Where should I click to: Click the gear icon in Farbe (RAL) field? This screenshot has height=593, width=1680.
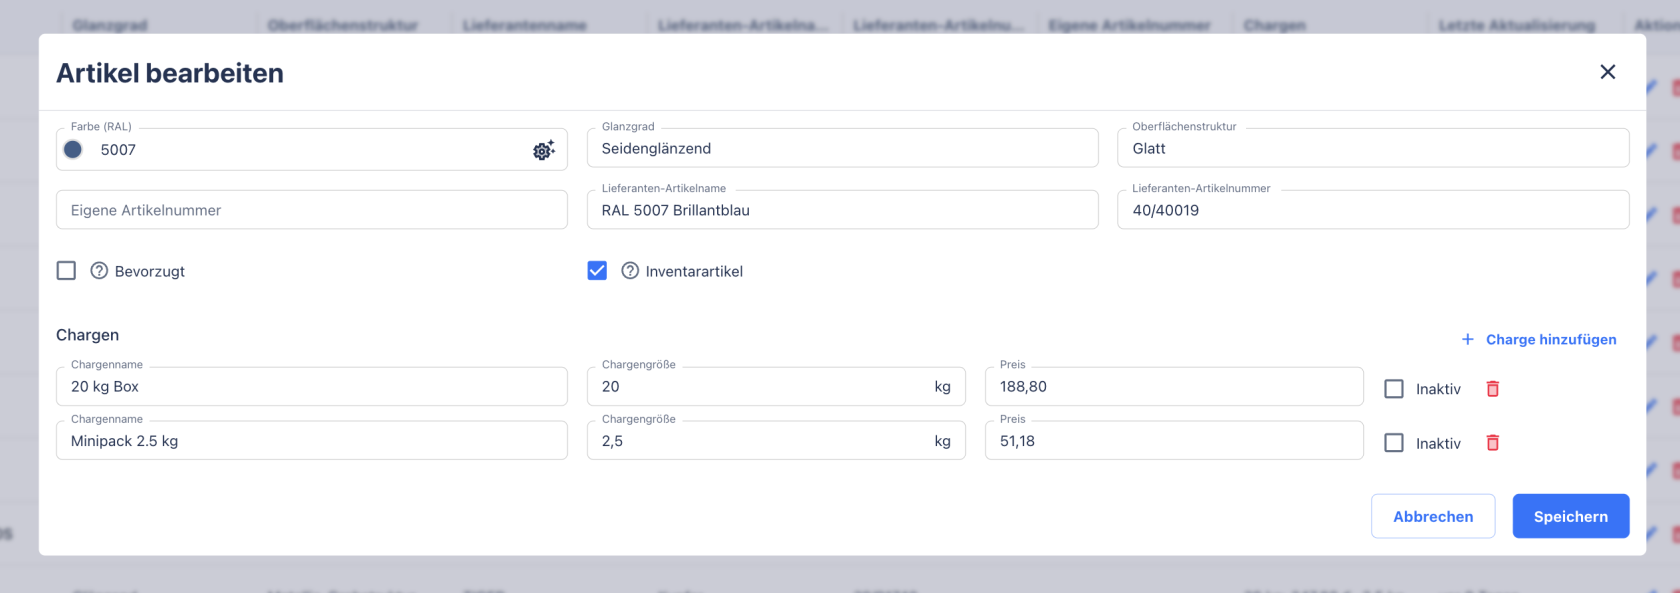pos(543,150)
